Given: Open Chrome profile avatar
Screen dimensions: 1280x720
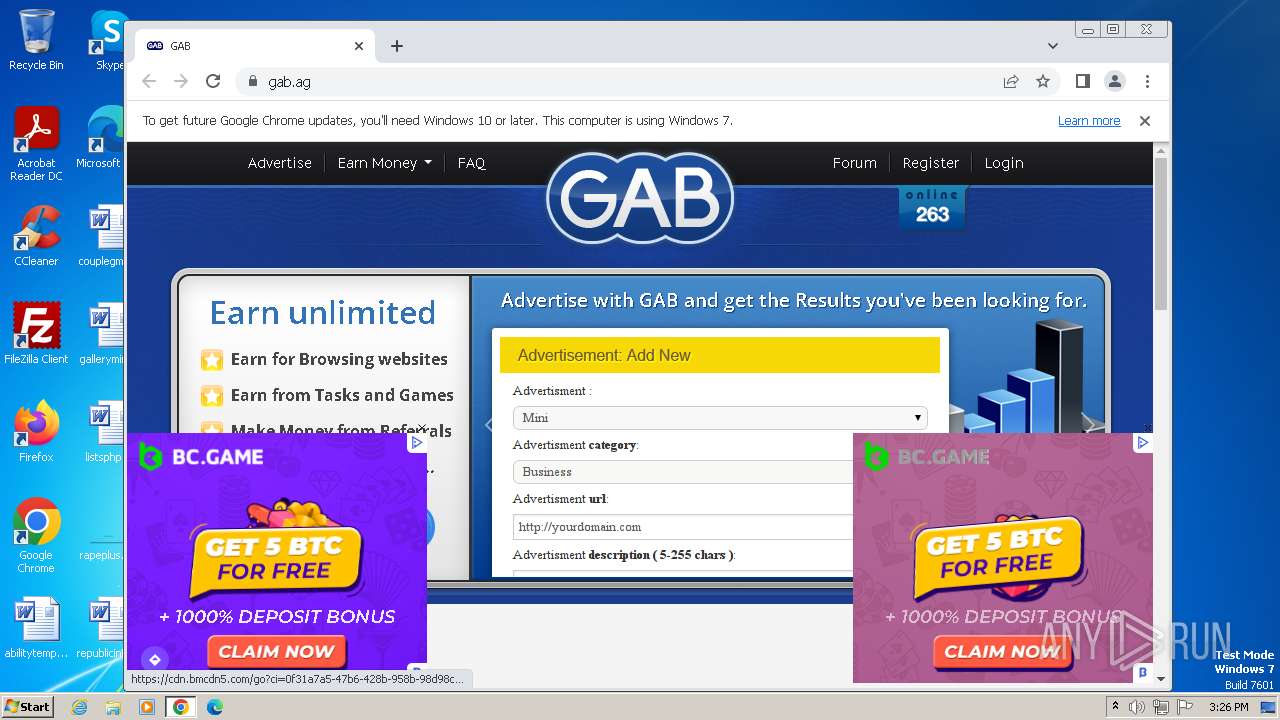Looking at the screenshot, I should [x=1114, y=81].
